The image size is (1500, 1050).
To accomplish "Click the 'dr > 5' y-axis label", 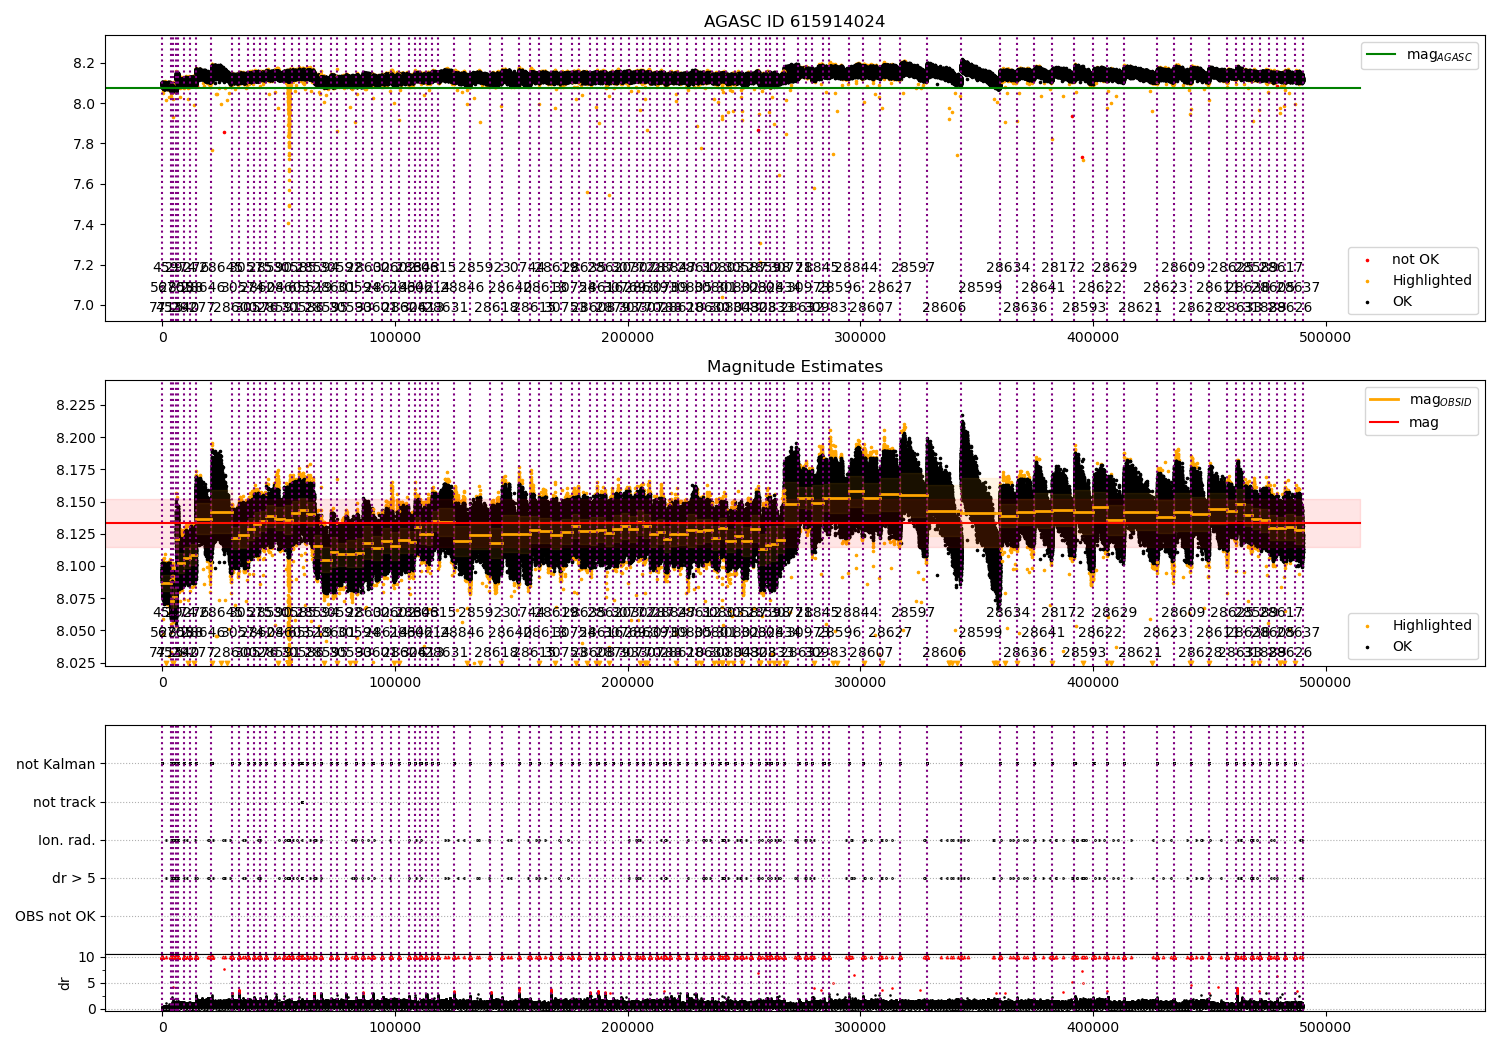I will pos(73,879).
